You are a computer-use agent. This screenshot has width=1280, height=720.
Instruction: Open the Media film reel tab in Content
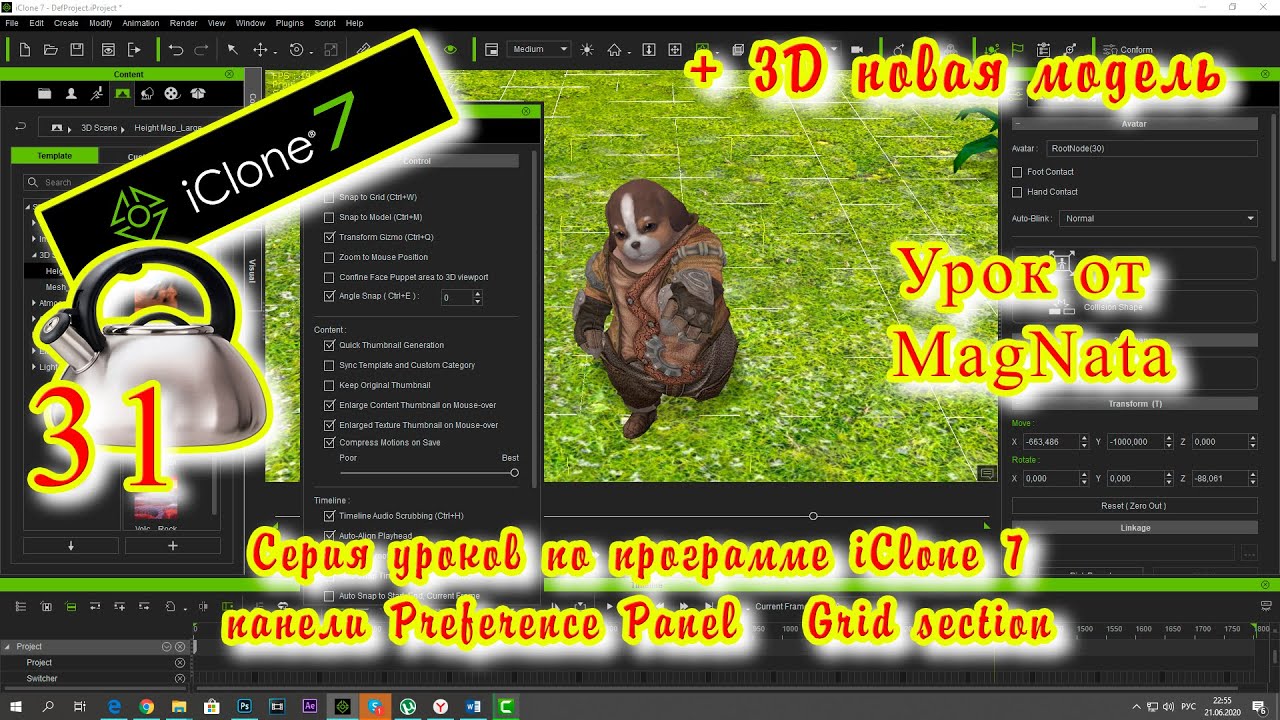tap(172, 93)
